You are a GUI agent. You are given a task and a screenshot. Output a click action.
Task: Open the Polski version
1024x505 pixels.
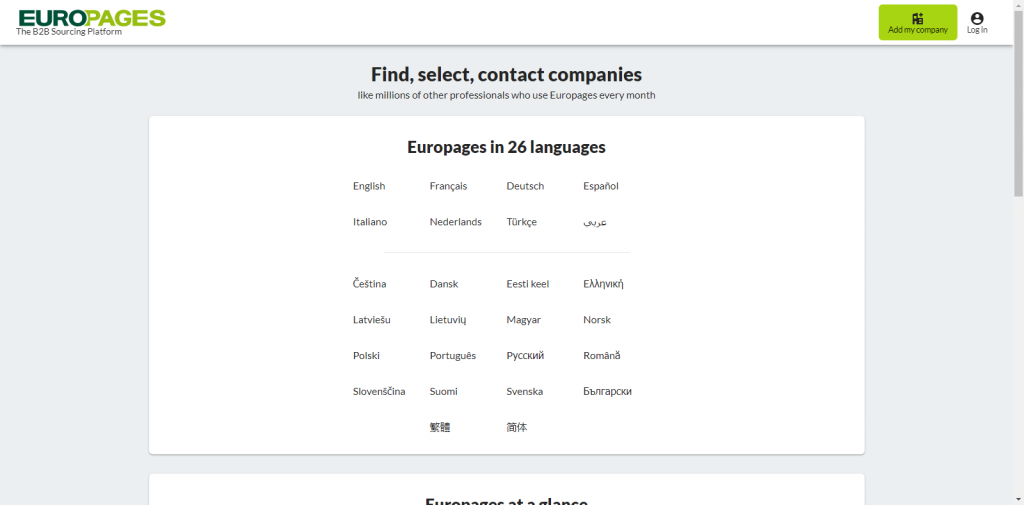(366, 356)
